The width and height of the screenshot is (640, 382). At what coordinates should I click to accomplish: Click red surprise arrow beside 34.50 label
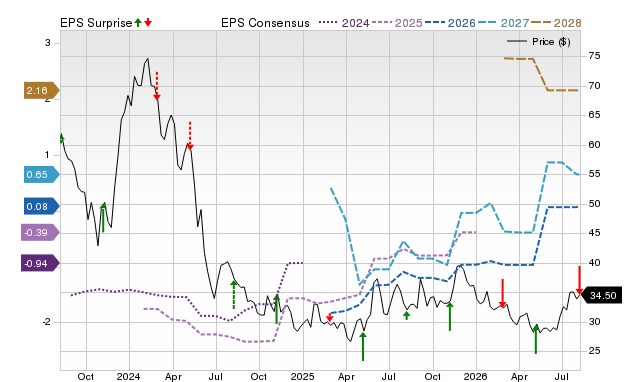tap(579, 280)
